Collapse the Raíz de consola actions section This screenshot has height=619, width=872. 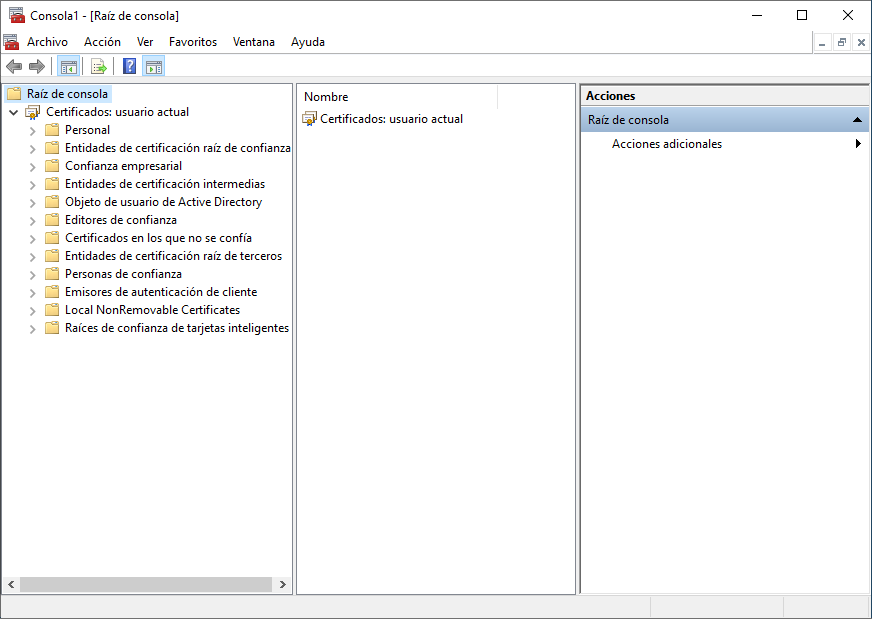tap(857, 120)
